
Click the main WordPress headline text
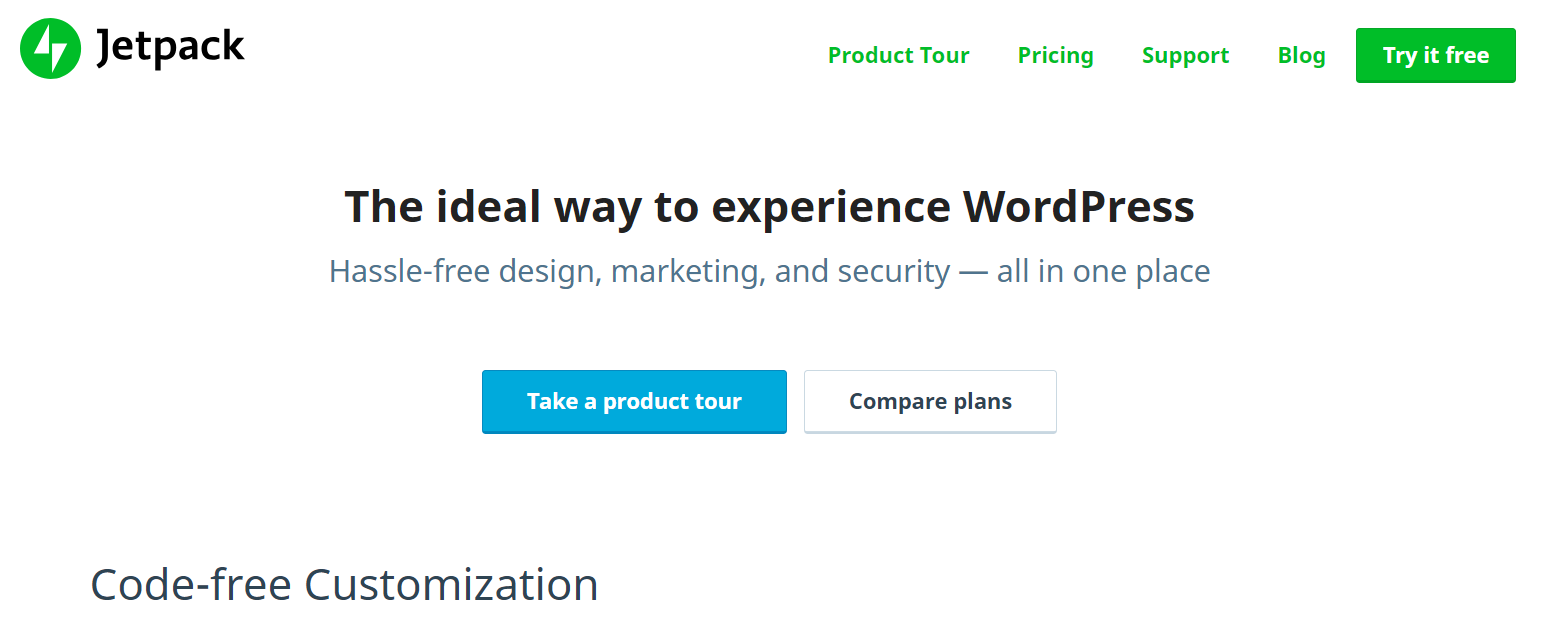(x=769, y=206)
